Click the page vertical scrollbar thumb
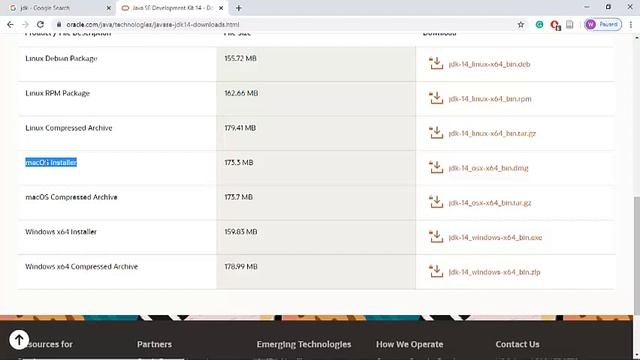This screenshot has width=640, height=360. [x=636, y=256]
